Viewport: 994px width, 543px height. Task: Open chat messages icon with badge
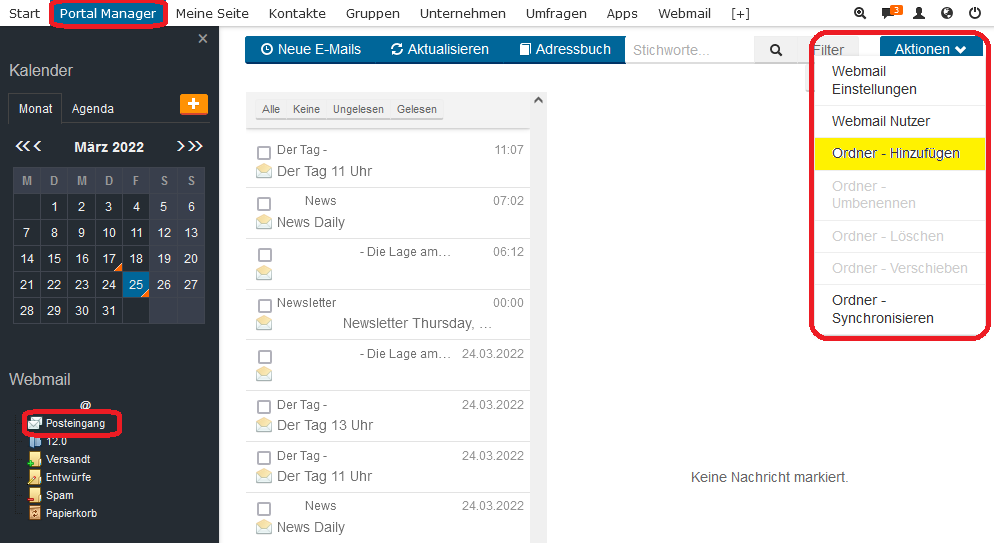(x=891, y=13)
